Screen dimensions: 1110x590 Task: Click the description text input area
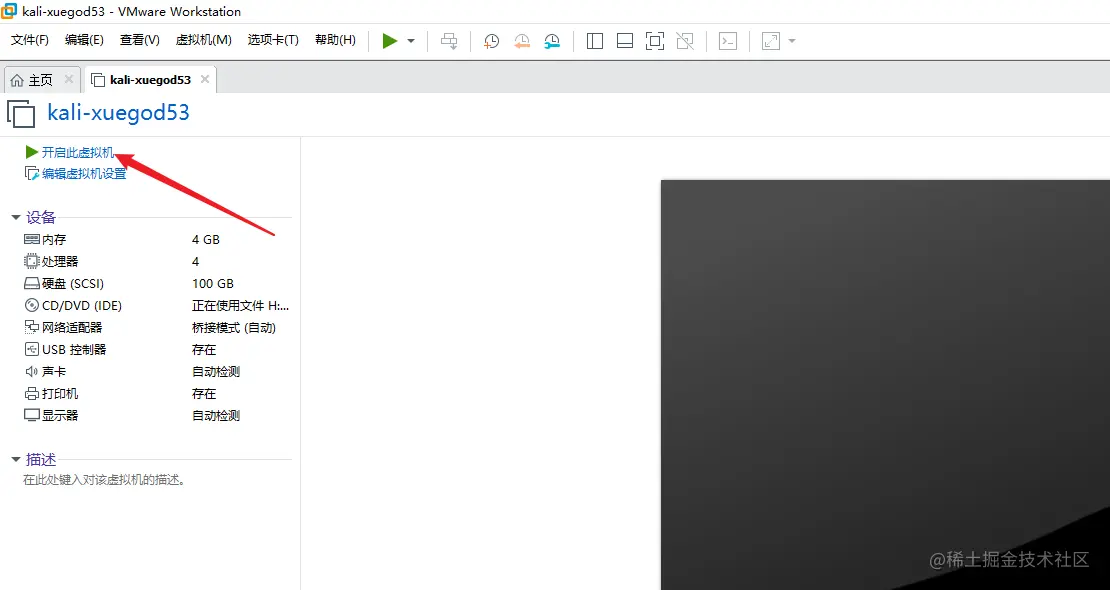(x=104, y=480)
